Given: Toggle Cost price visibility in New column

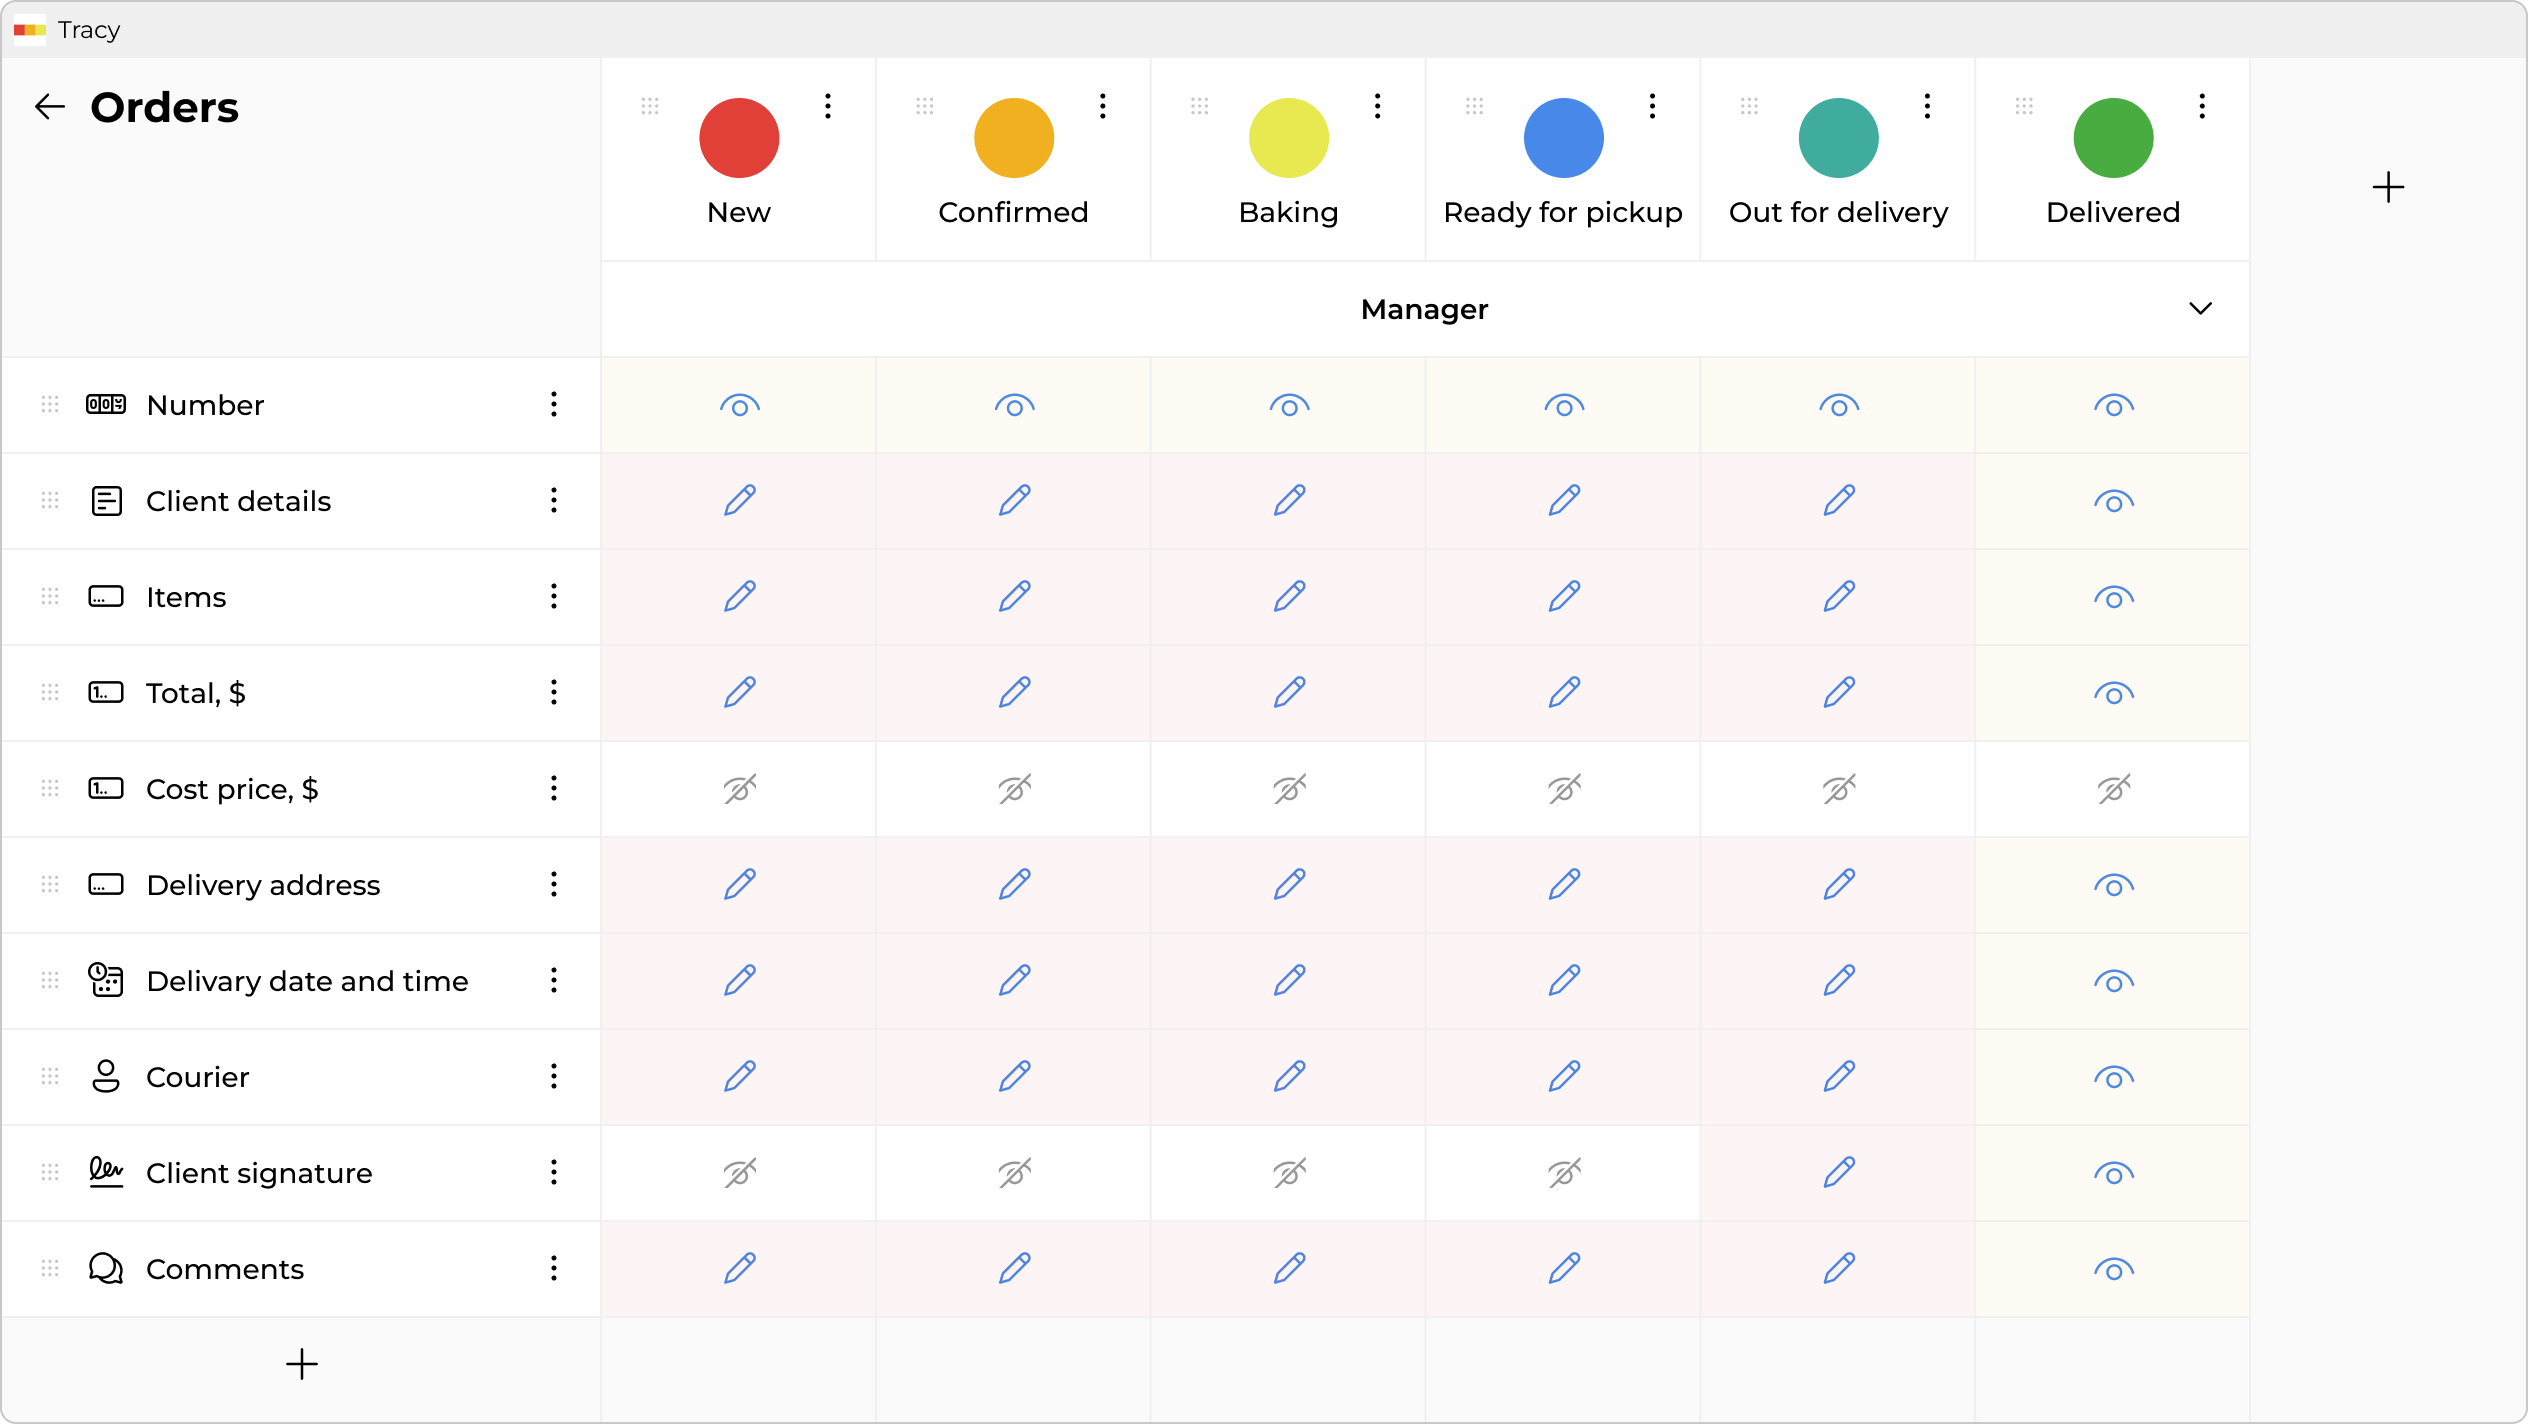Looking at the screenshot, I should coord(739,789).
